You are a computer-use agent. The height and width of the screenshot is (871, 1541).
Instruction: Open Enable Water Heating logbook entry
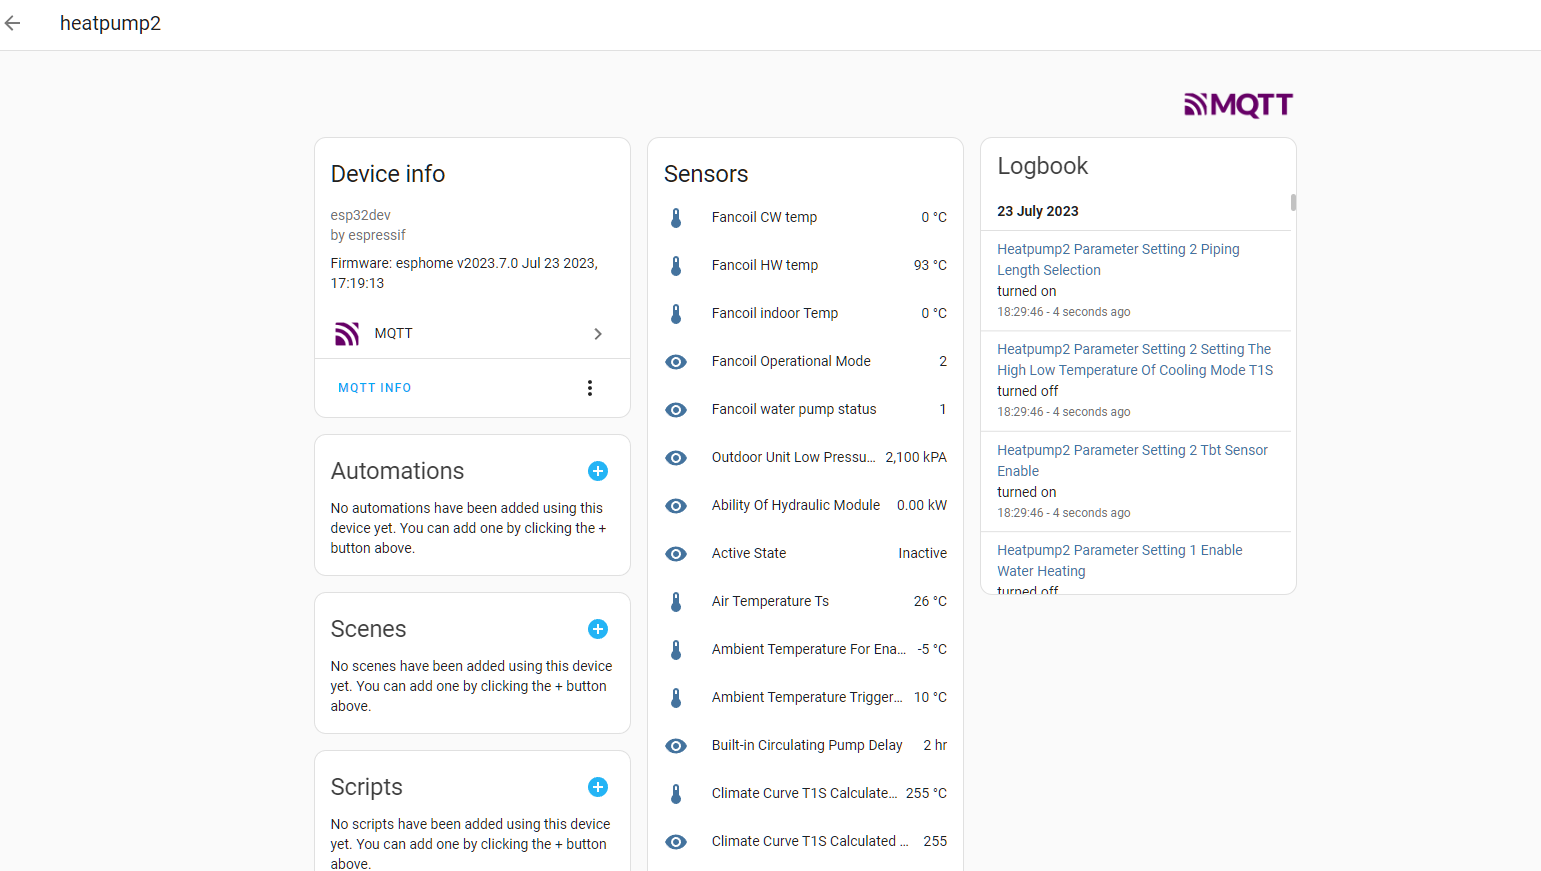1119,560
